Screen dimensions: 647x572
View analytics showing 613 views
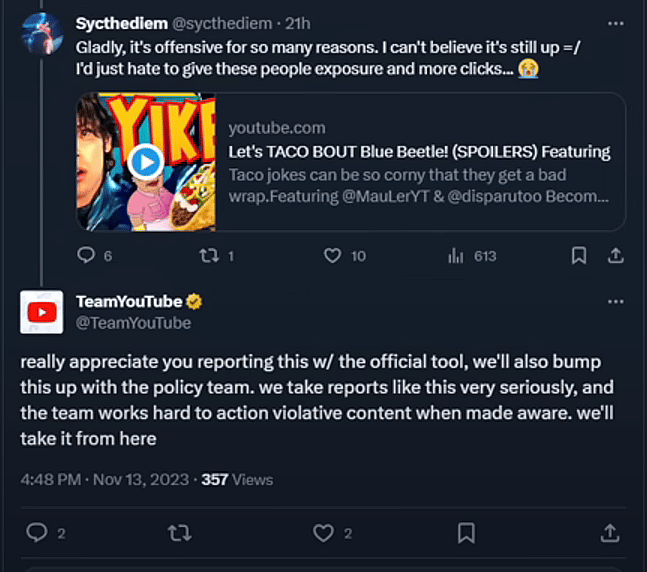456,256
